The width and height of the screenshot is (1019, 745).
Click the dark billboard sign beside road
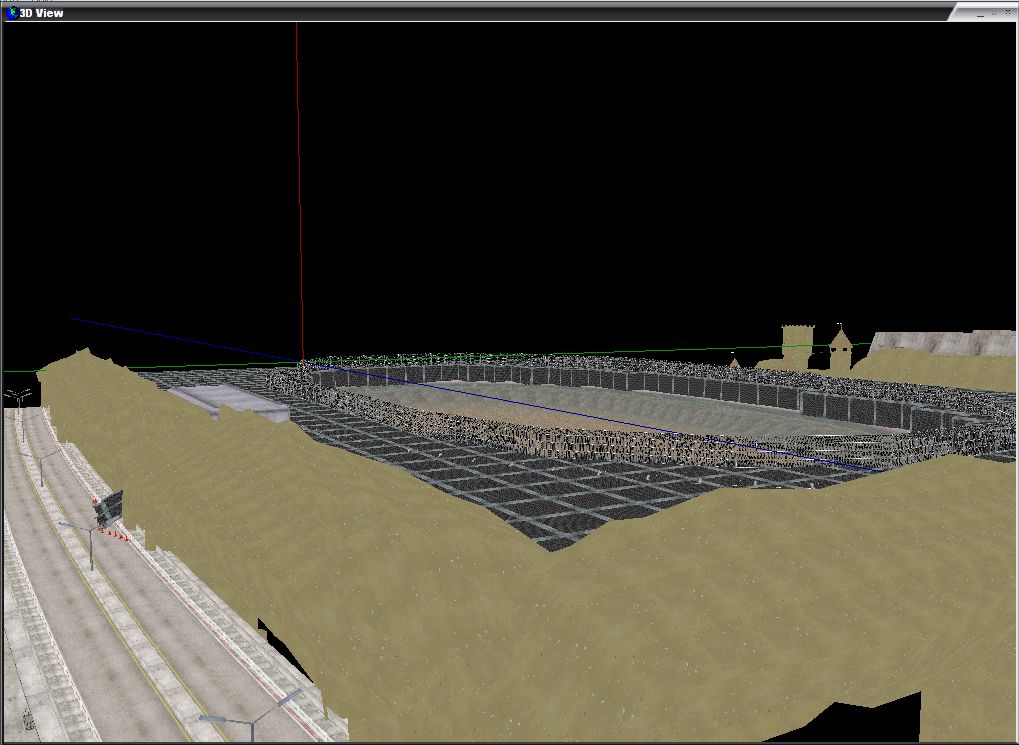[108, 508]
